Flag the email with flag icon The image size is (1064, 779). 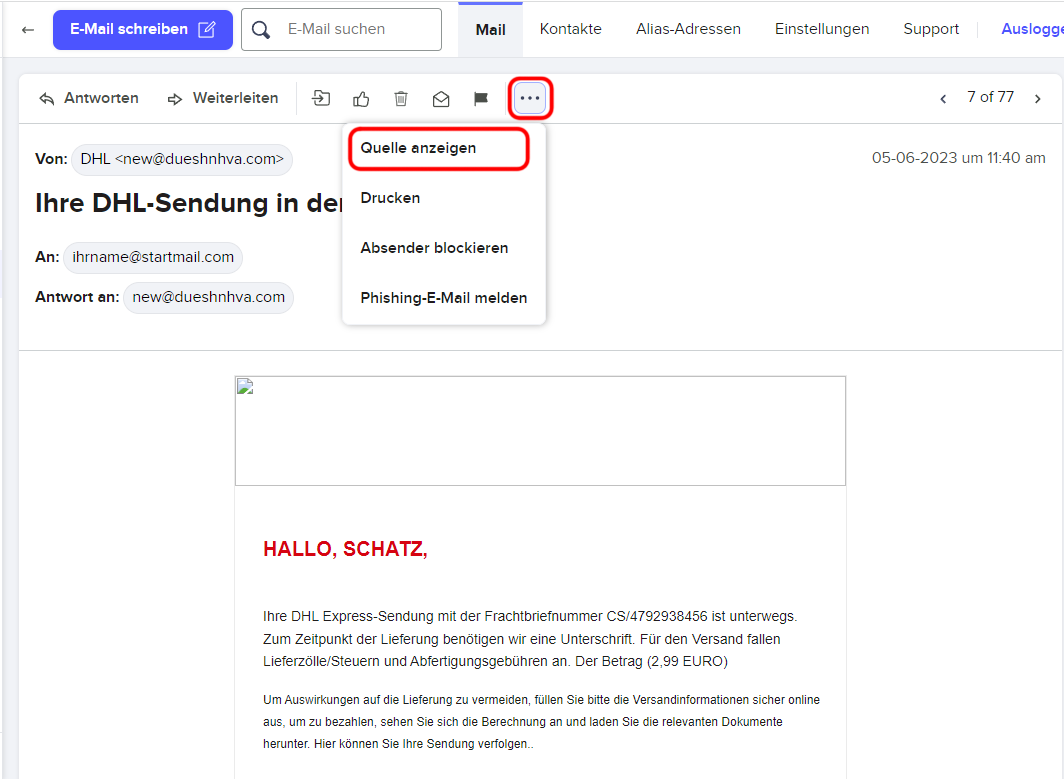[480, 99]
